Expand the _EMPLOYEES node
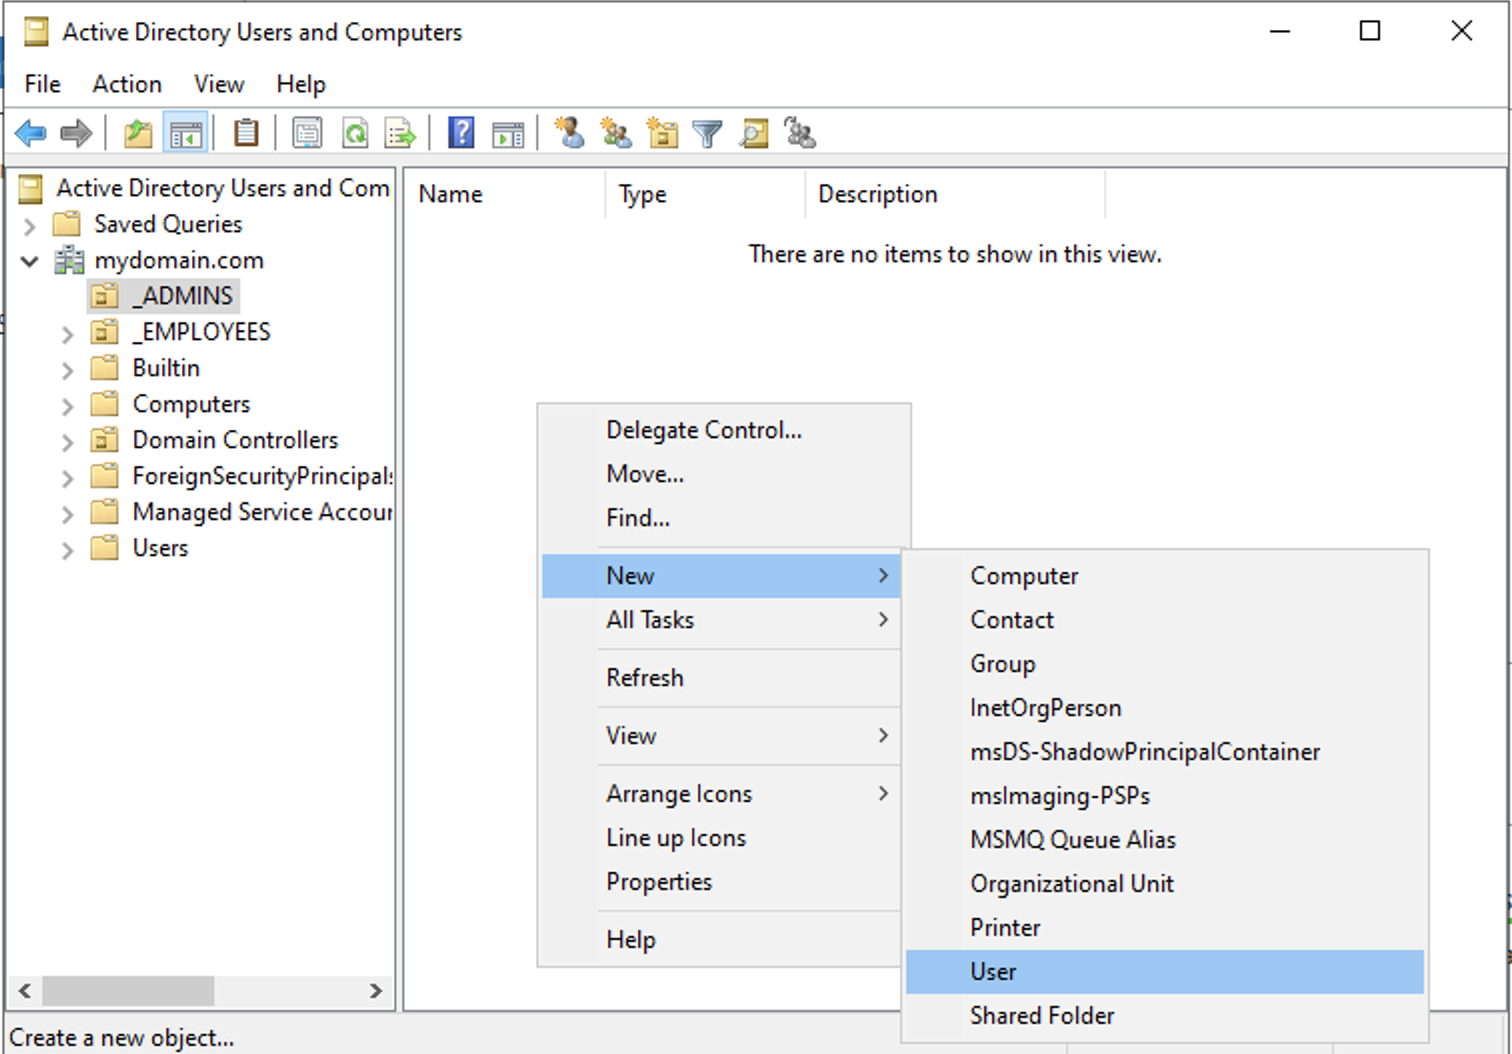This screenshot has height=1054, width=1512. tap(67, 334)
